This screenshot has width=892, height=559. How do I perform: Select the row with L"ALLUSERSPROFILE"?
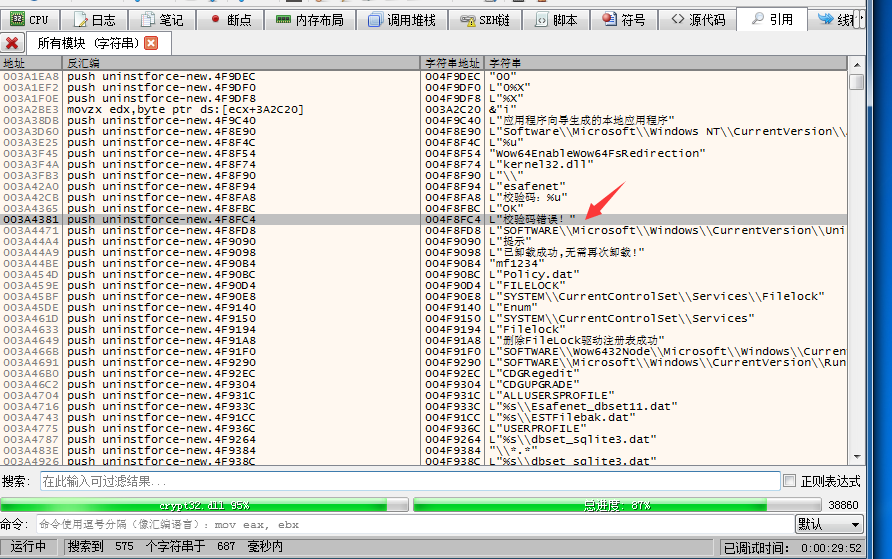tap(424, 395)
